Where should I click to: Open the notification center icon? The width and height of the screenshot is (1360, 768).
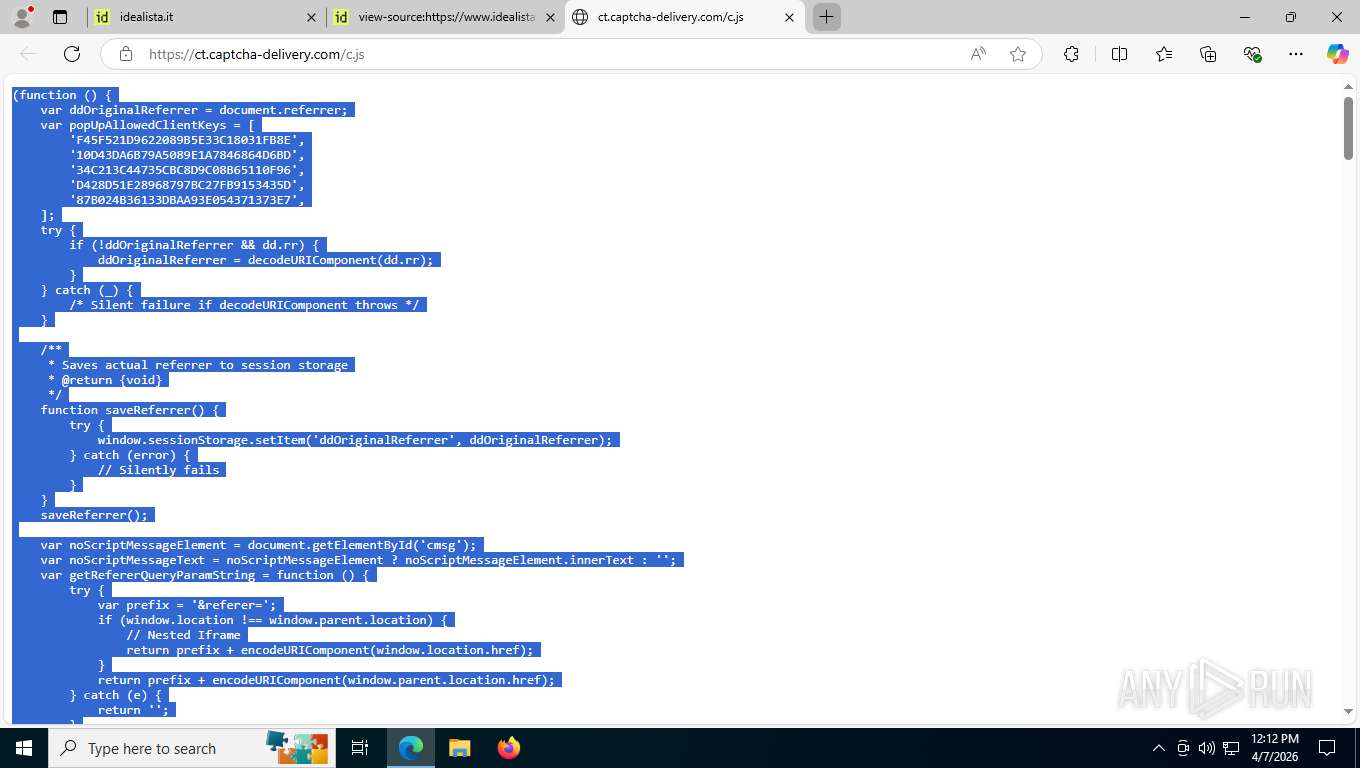pyautogui.click(x=1327, y=748)
